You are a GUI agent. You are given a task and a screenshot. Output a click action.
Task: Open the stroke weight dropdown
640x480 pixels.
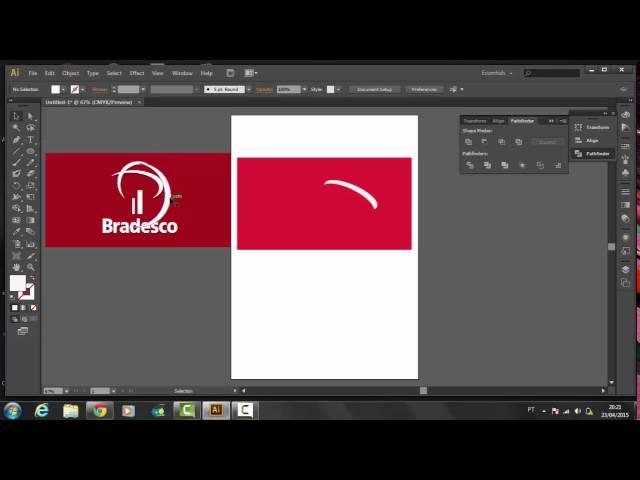point(143,89)
